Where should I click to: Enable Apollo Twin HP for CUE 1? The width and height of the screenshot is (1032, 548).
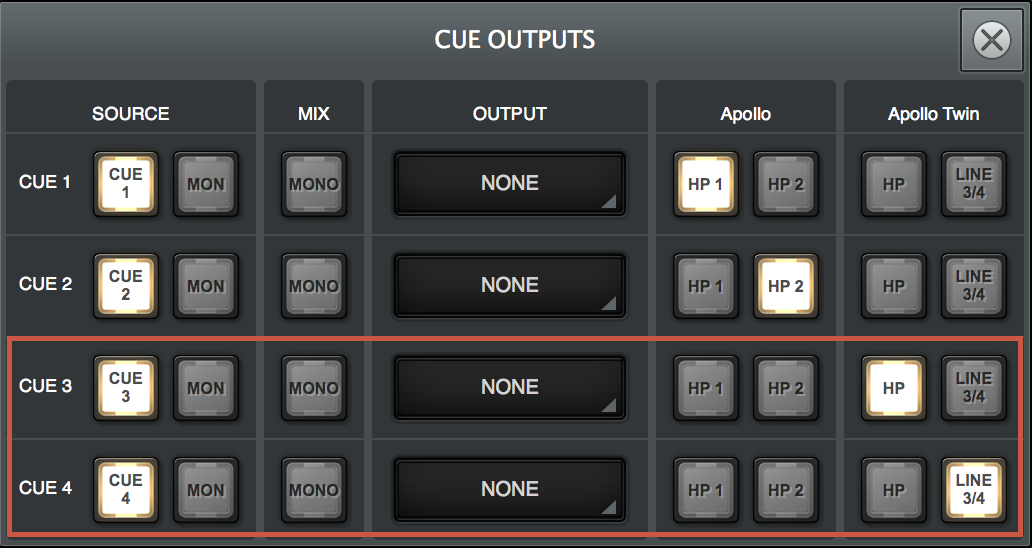click(894, 184)
